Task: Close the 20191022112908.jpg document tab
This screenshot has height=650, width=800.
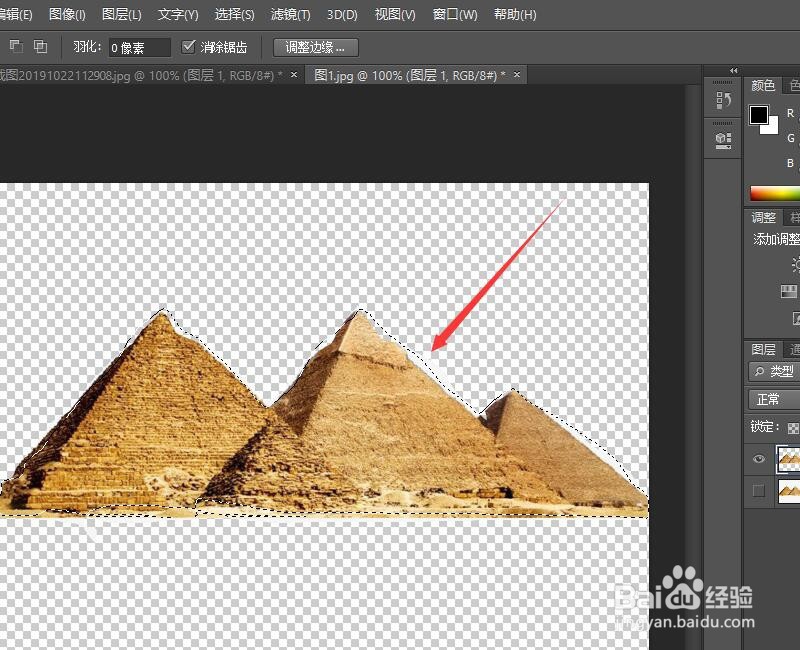Action: (x=294, y=74)
